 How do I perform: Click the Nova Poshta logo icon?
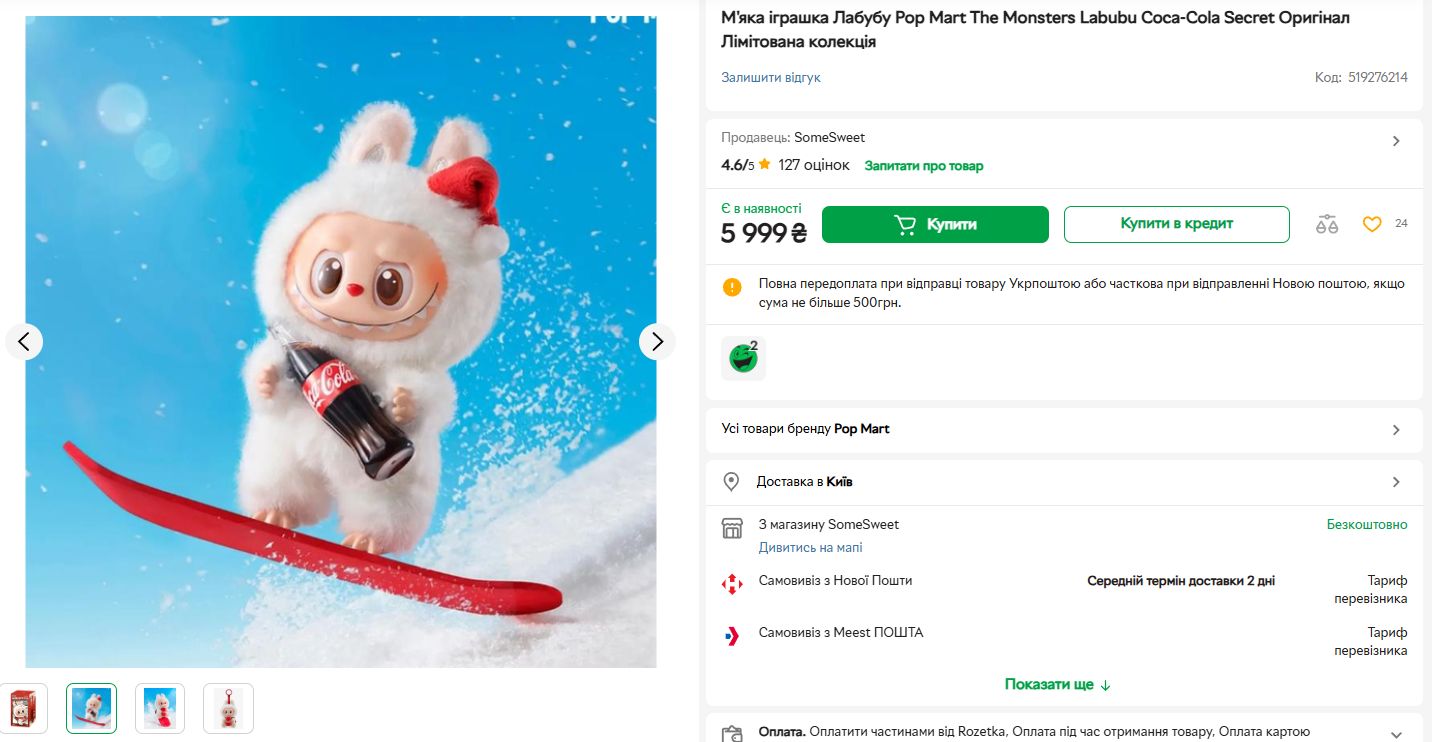[x=732, y=583]
